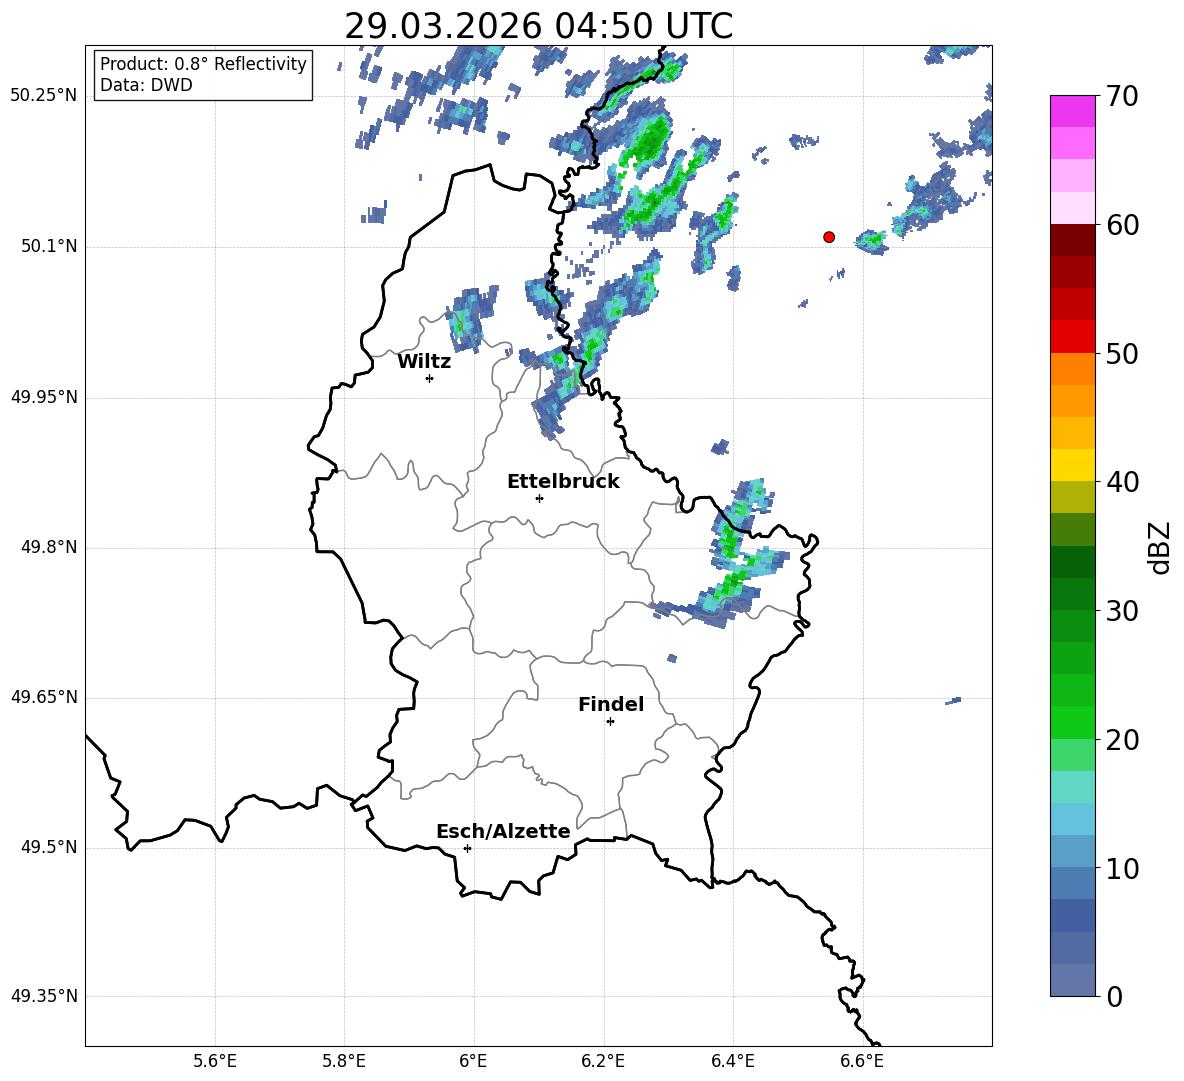Click the 49.95°N latitude label

44,397
